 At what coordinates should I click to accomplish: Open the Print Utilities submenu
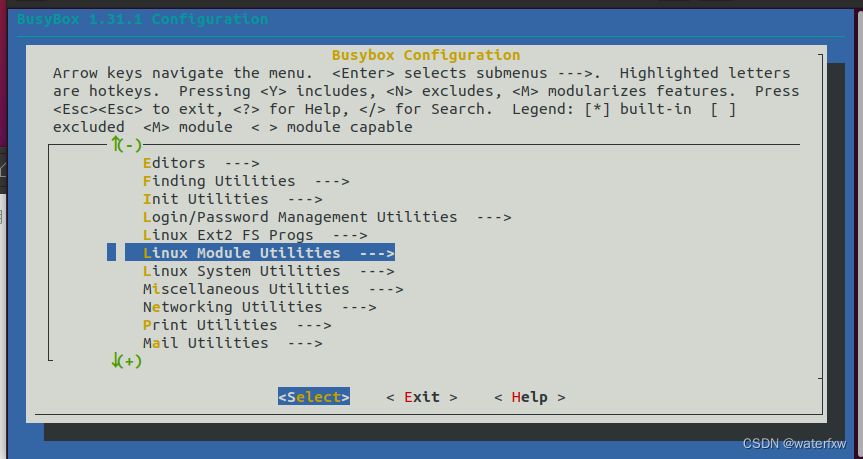[237, 325]
